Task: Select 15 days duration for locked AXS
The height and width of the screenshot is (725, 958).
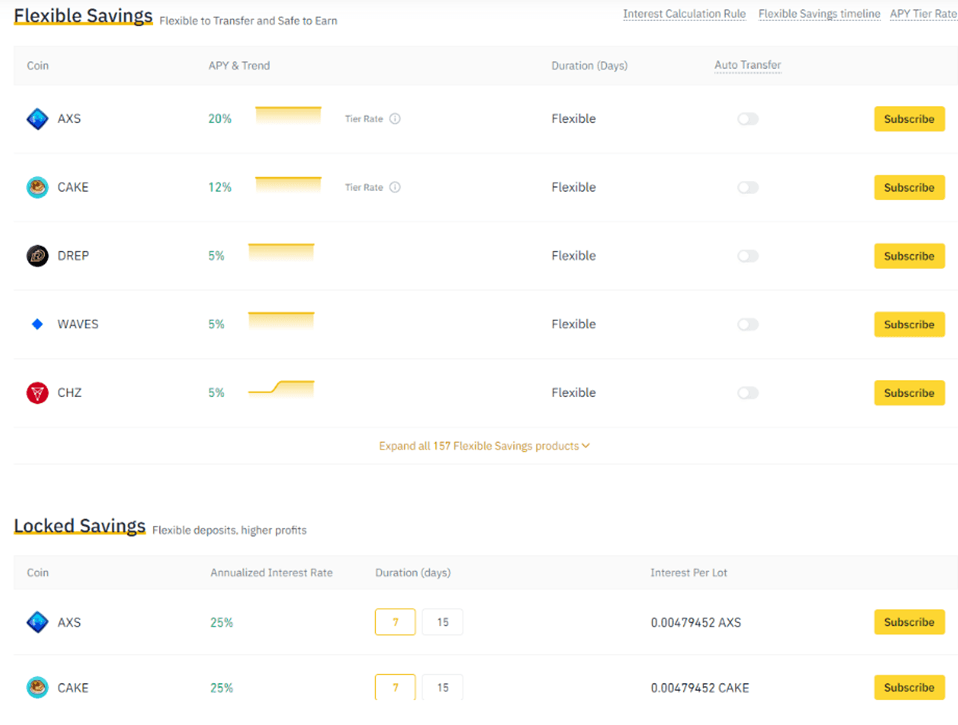Action: [x=442, y=622]
